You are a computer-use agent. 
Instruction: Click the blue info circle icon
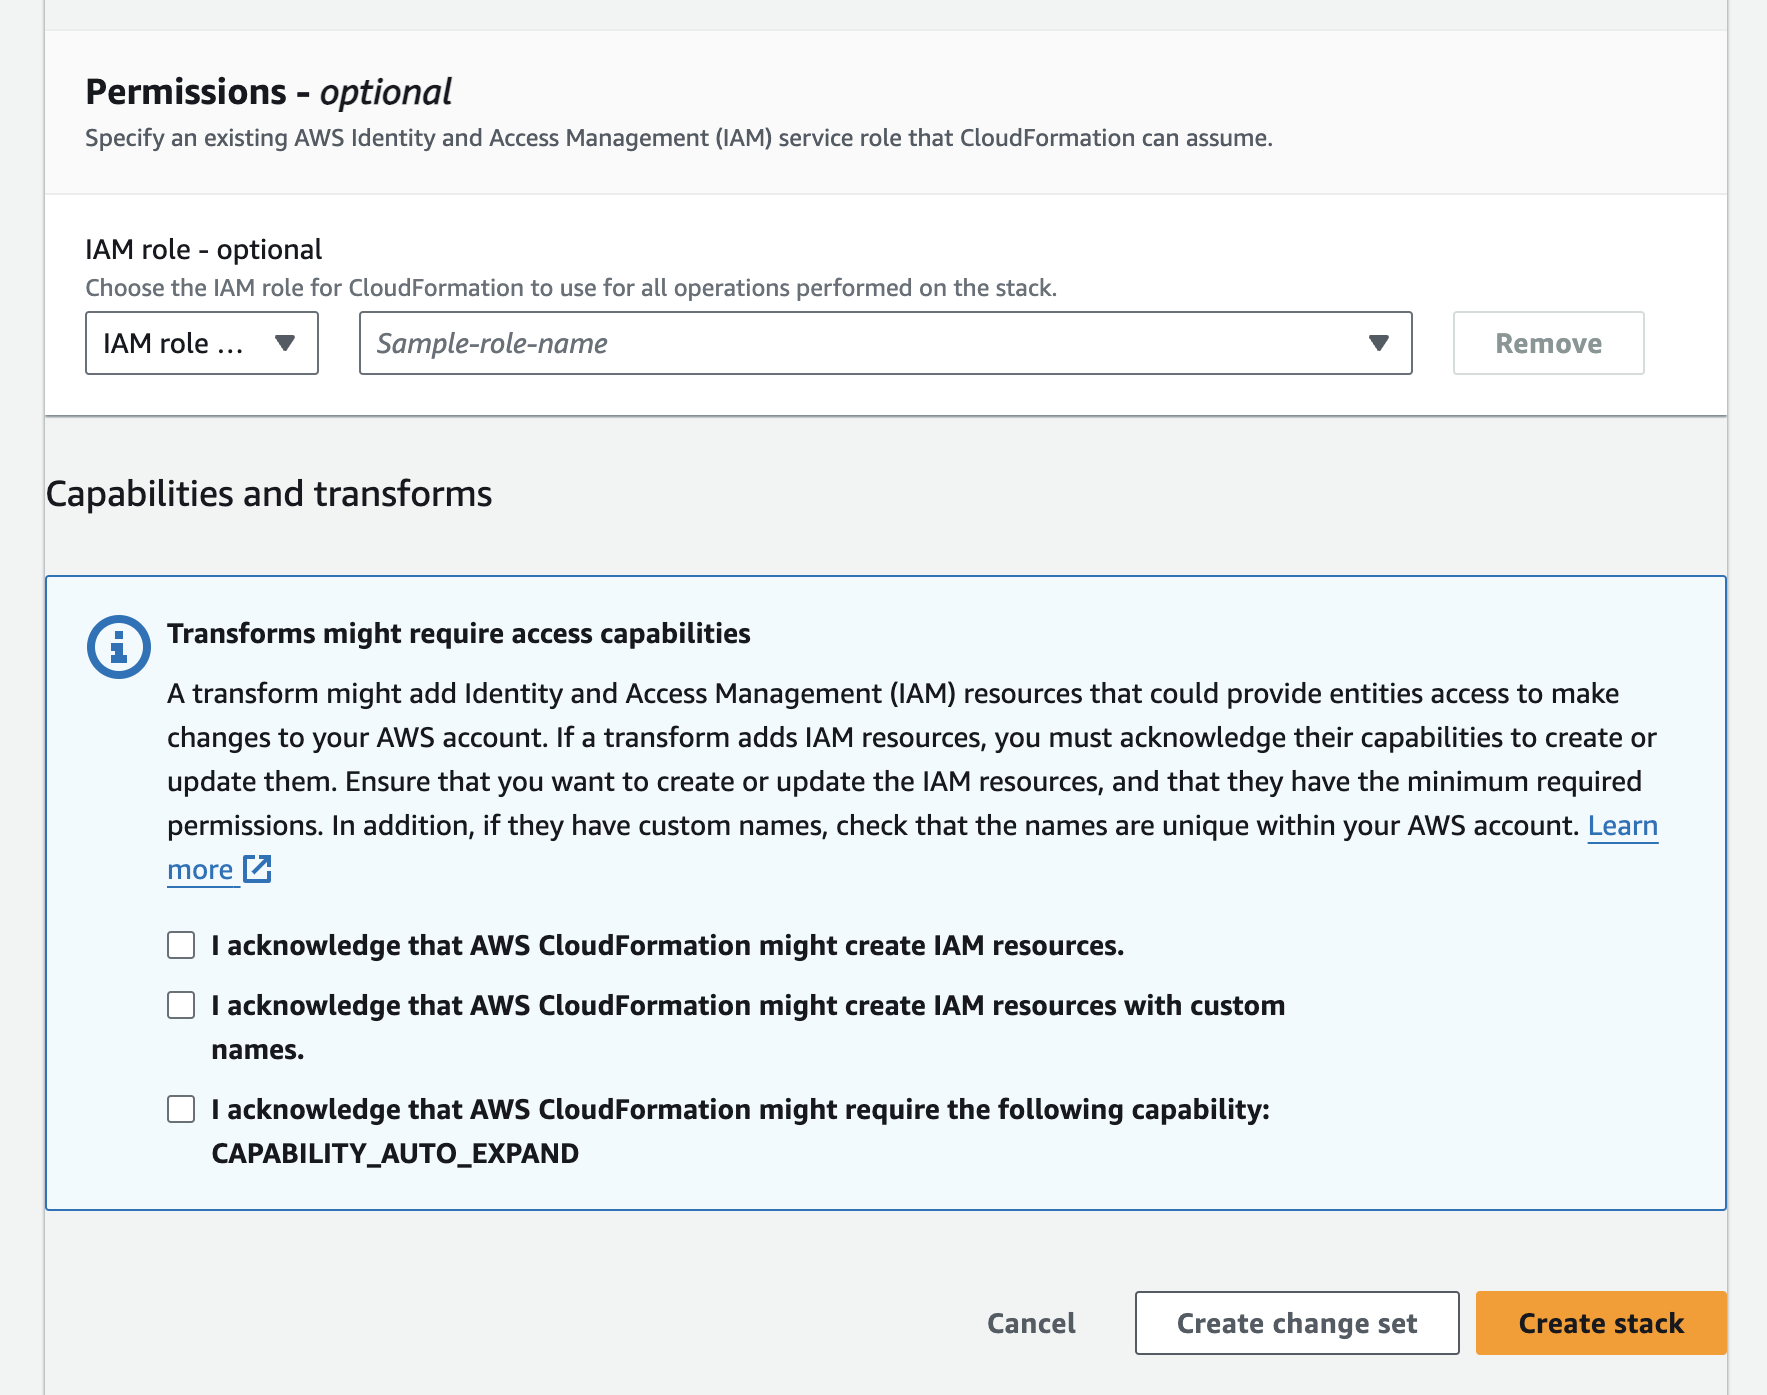(x=119, y=647)
